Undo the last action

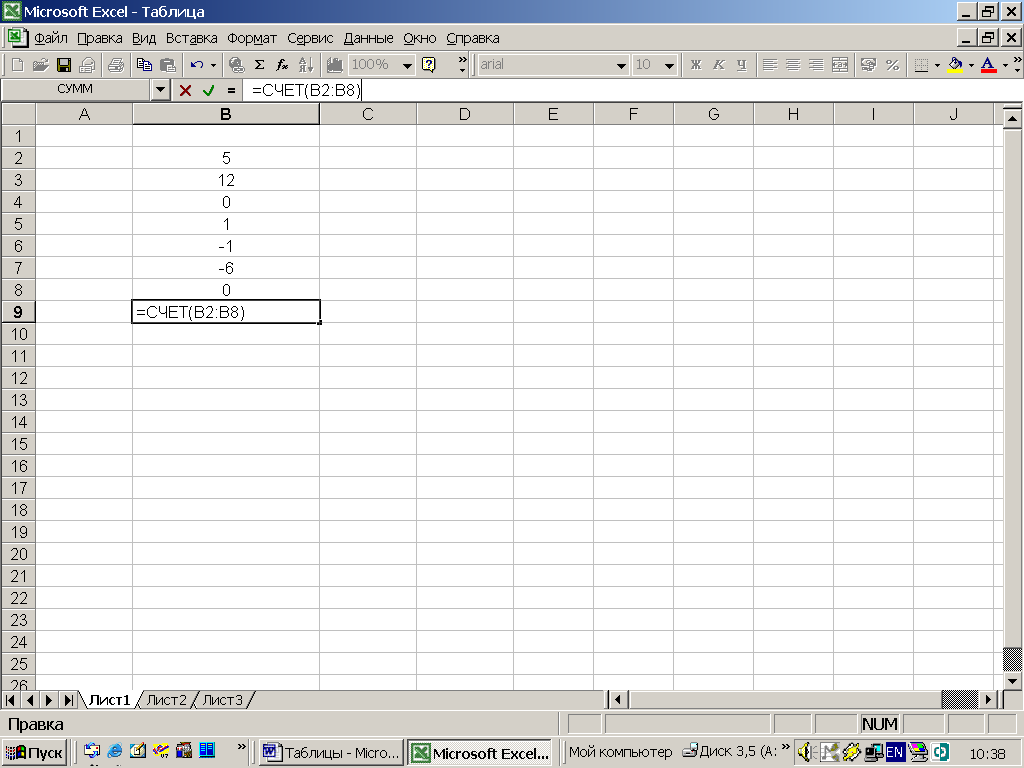point(197,65)
